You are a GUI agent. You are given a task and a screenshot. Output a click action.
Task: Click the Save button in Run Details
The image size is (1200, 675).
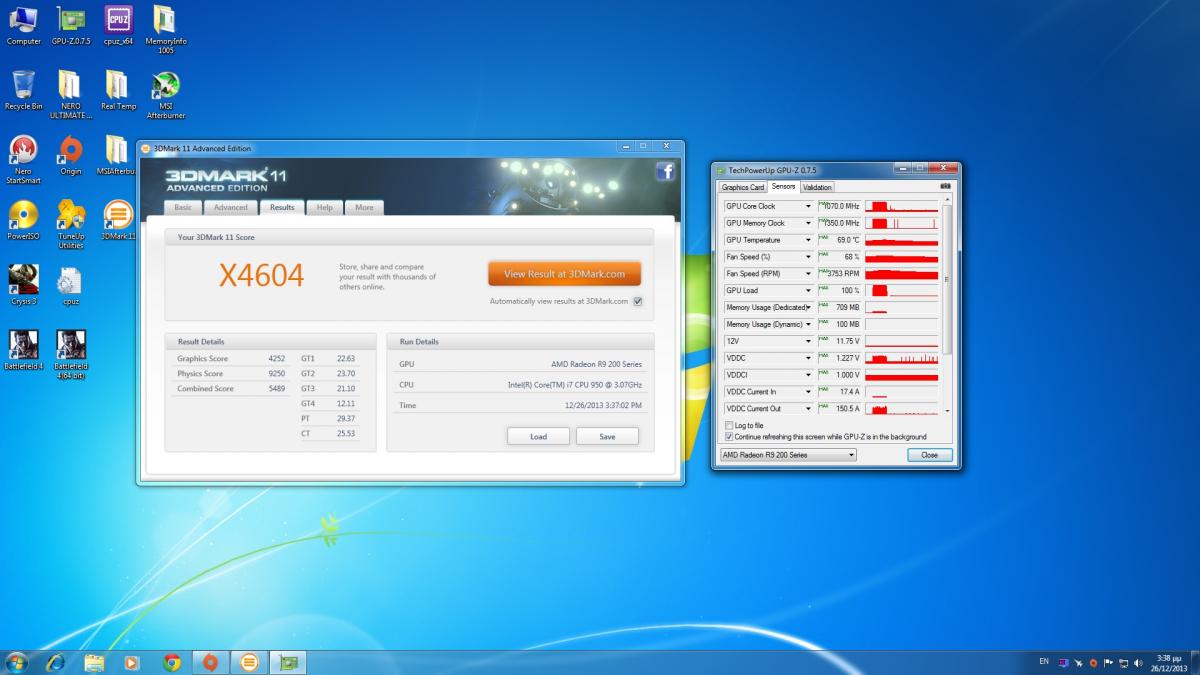[x=606, y=436]
